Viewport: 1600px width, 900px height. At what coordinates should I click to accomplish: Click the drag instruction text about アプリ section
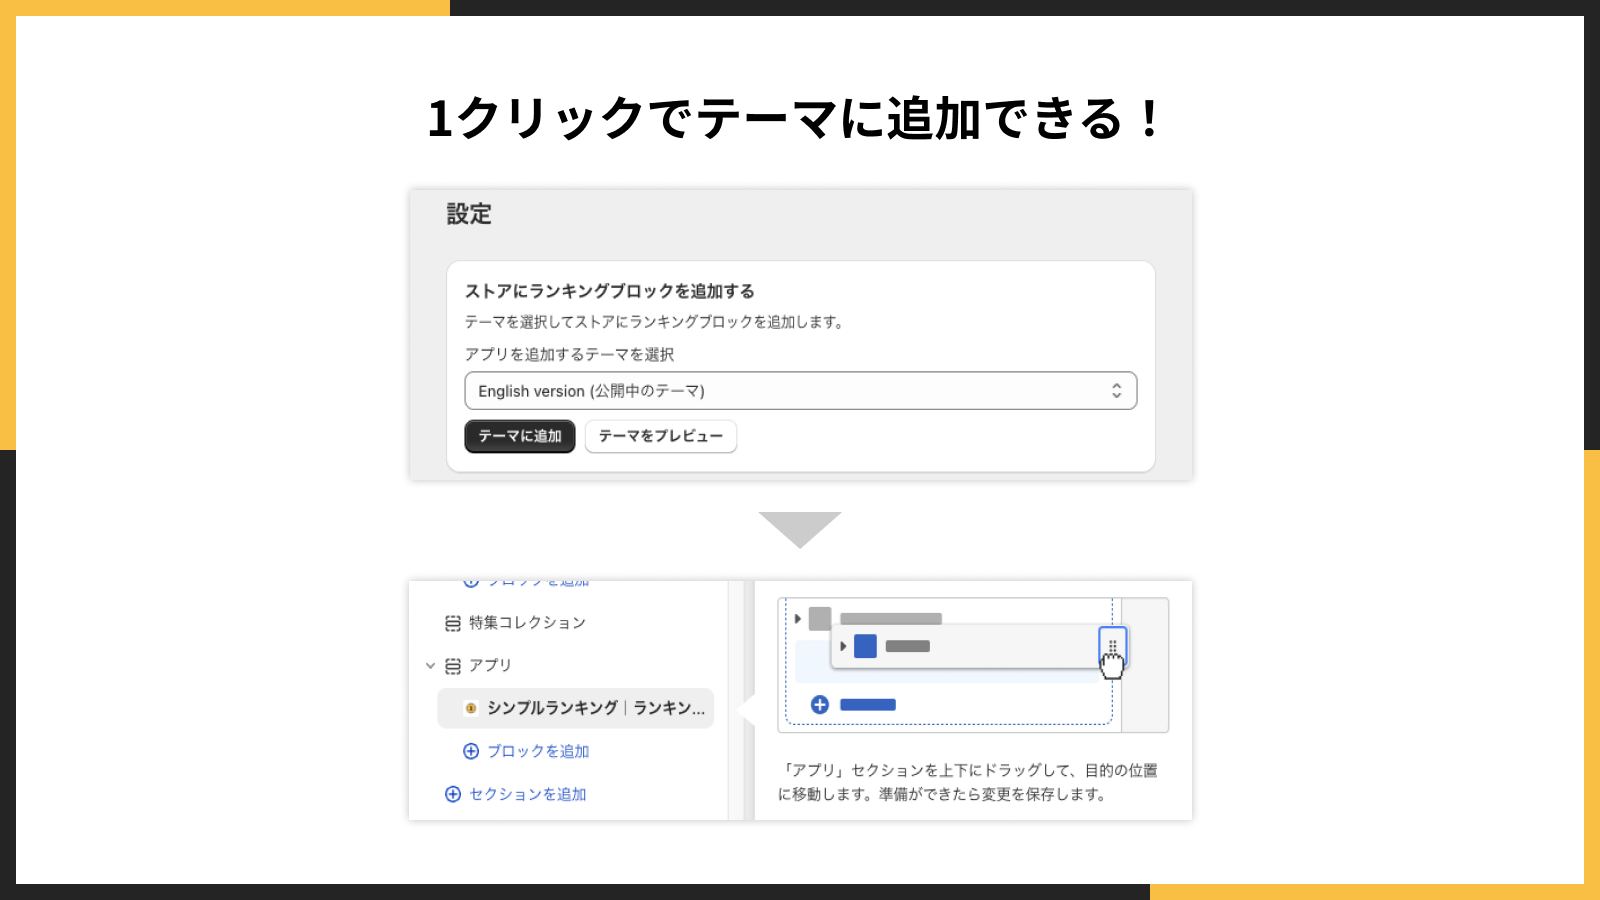pyautogui.click(x=968, y=782)
